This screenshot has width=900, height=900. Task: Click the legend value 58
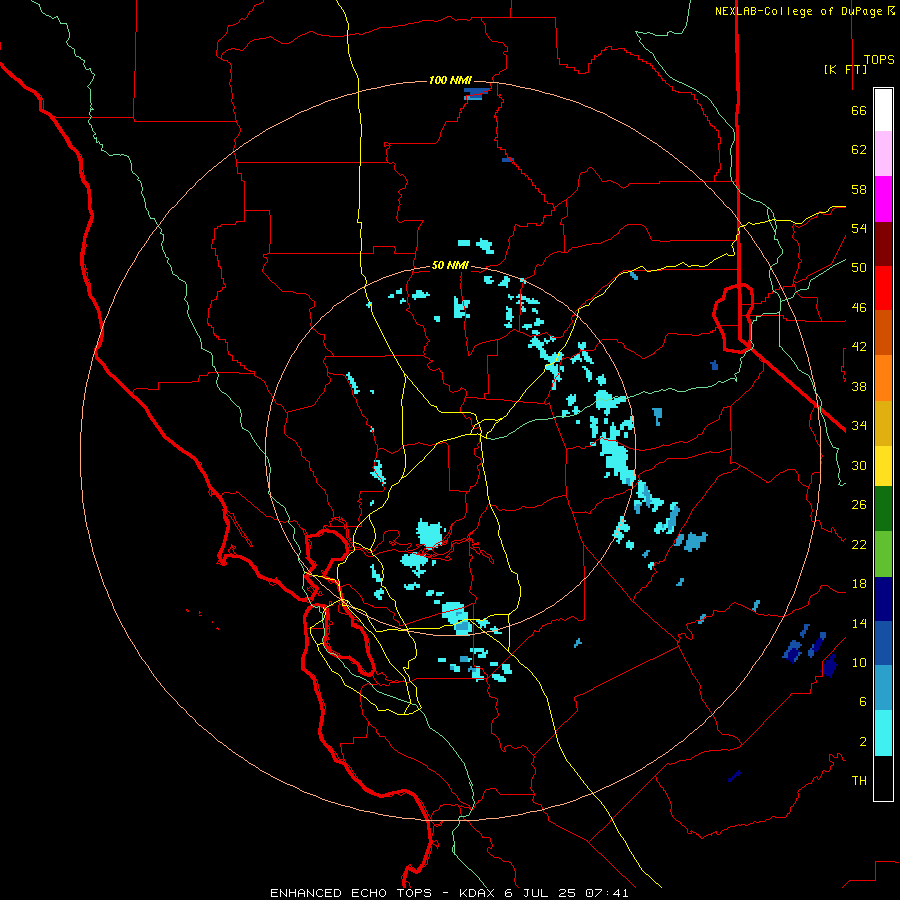point(859,189)
